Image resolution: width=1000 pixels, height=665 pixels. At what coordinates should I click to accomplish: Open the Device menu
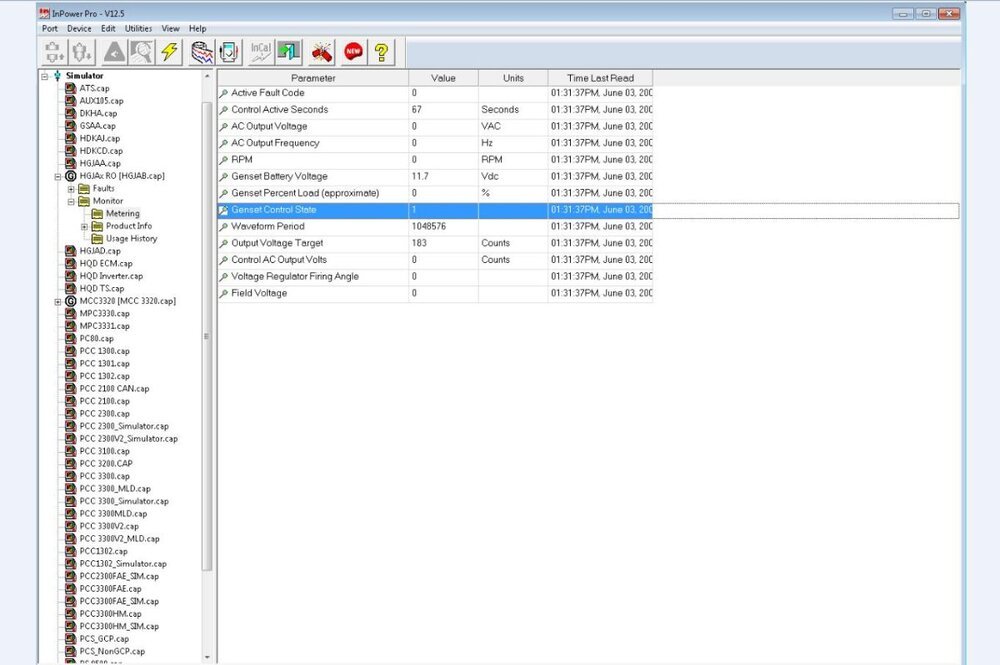[79, 29]
